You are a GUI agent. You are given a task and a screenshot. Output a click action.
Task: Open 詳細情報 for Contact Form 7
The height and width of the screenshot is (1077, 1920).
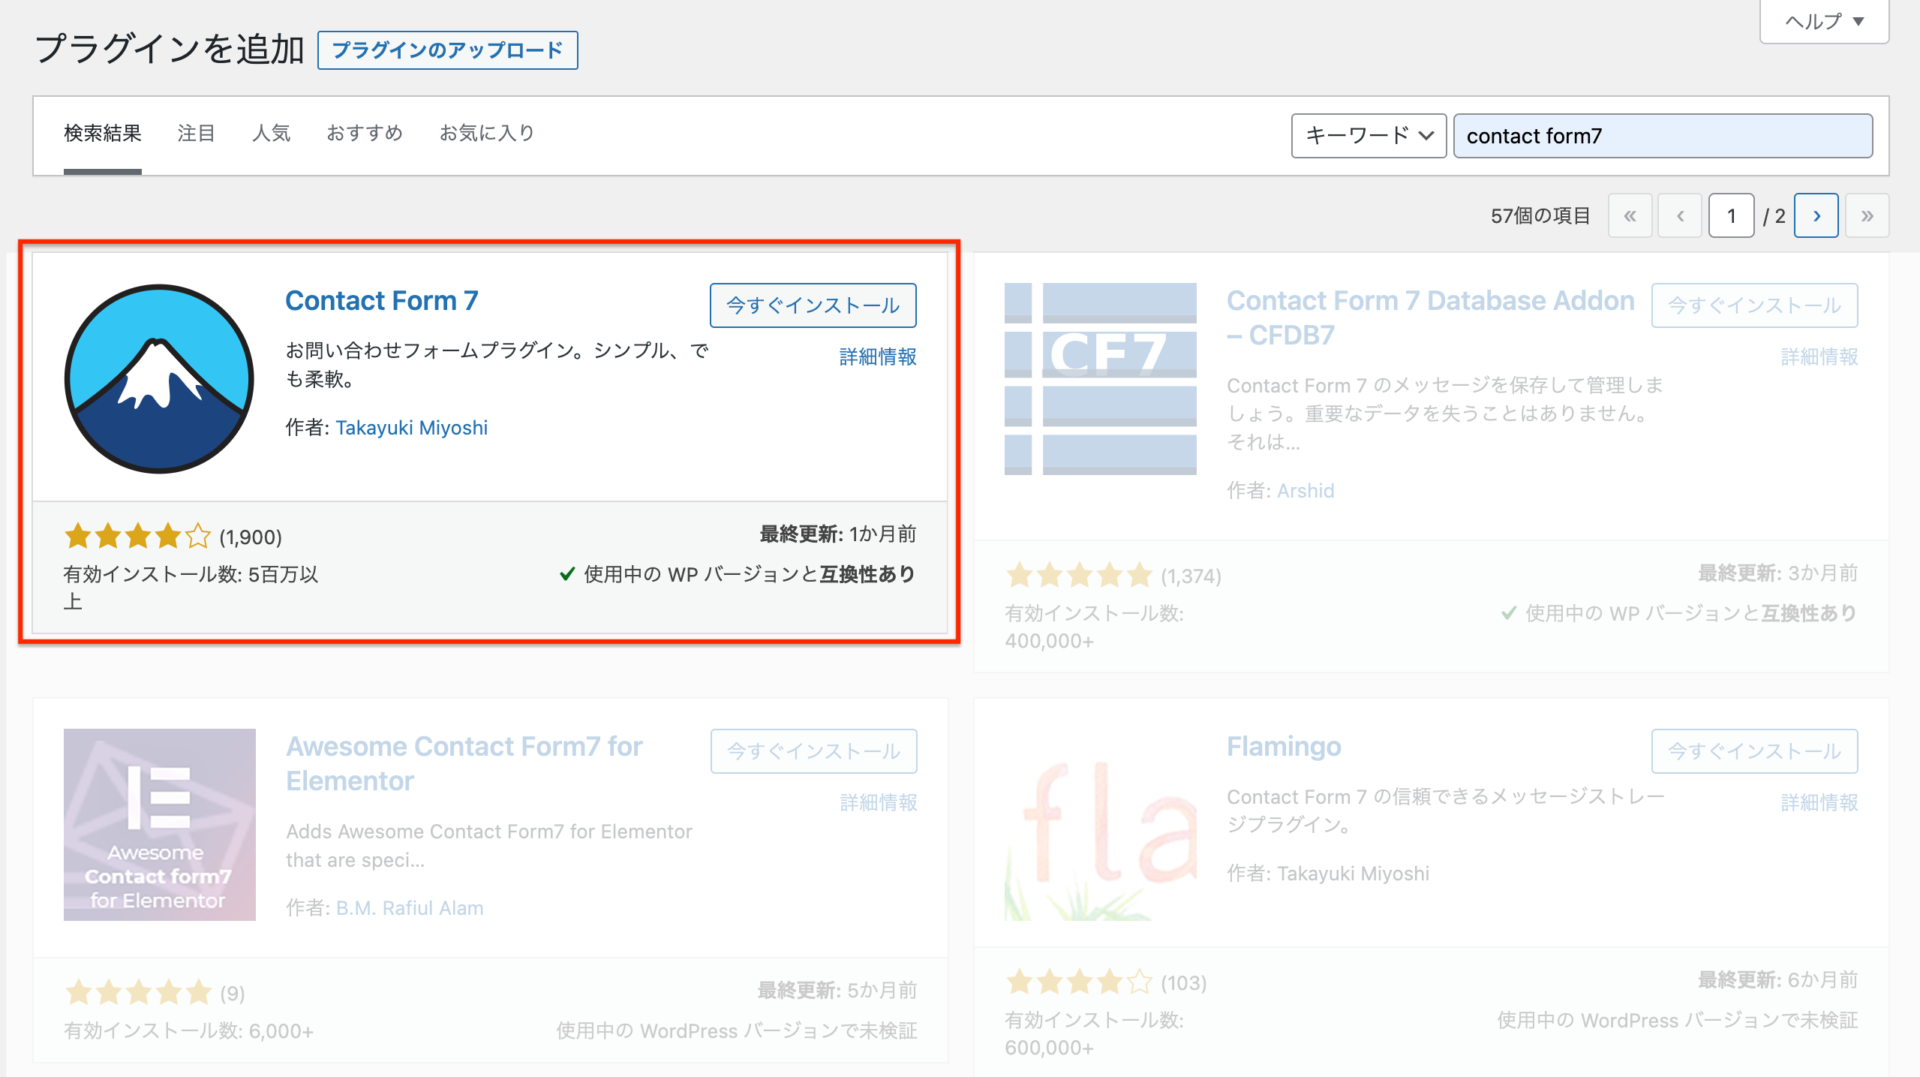[878, 356]
